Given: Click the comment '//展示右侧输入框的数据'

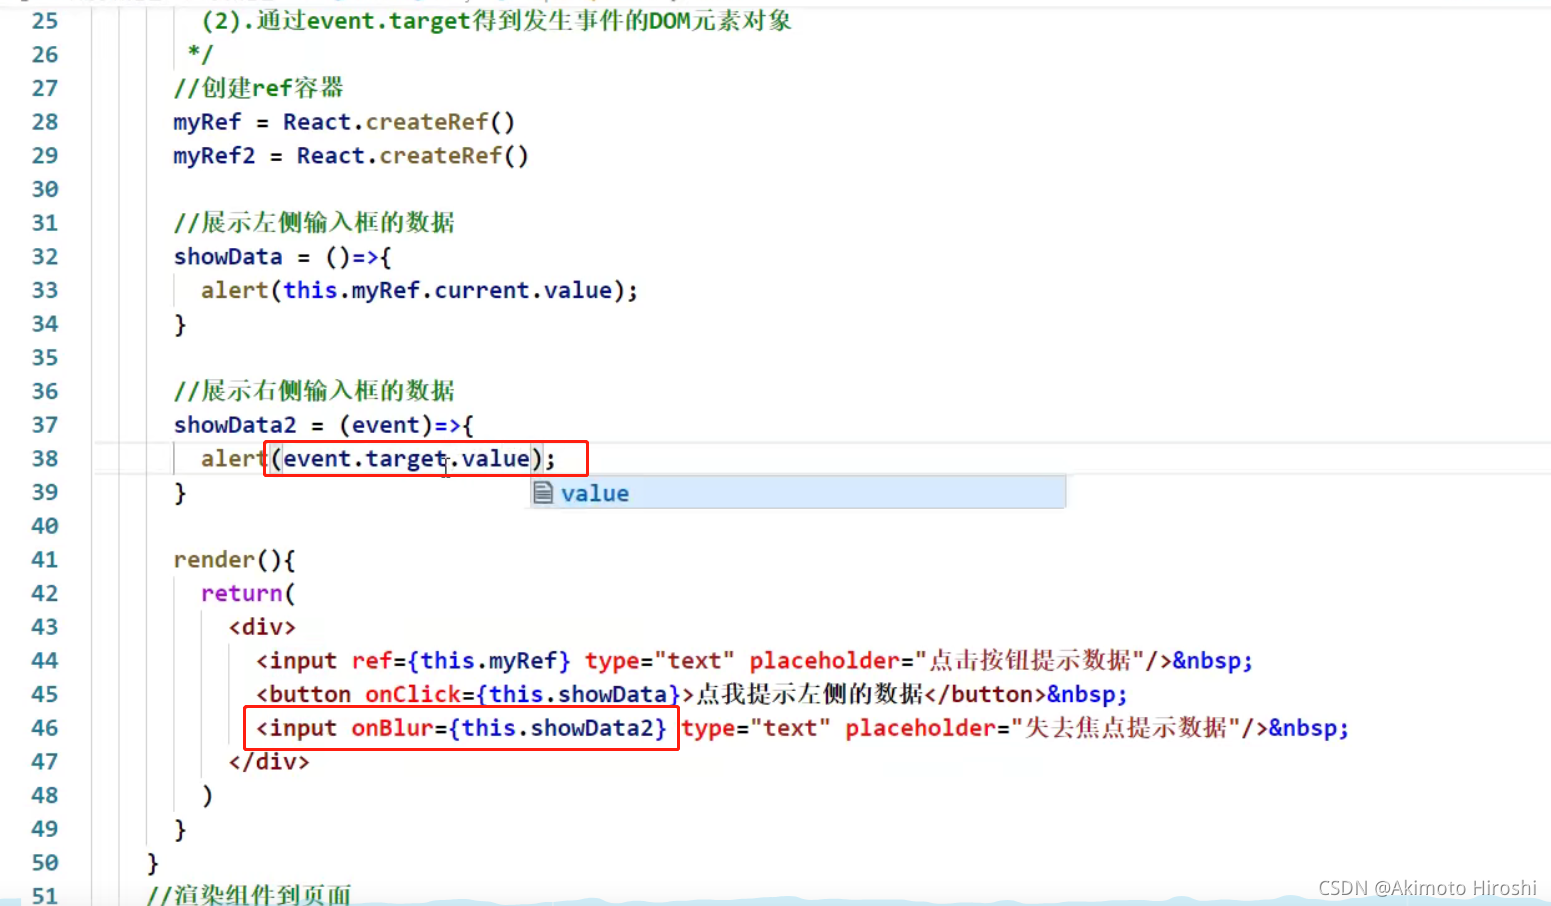Looking at the screenshot, I should coord(314,390).
